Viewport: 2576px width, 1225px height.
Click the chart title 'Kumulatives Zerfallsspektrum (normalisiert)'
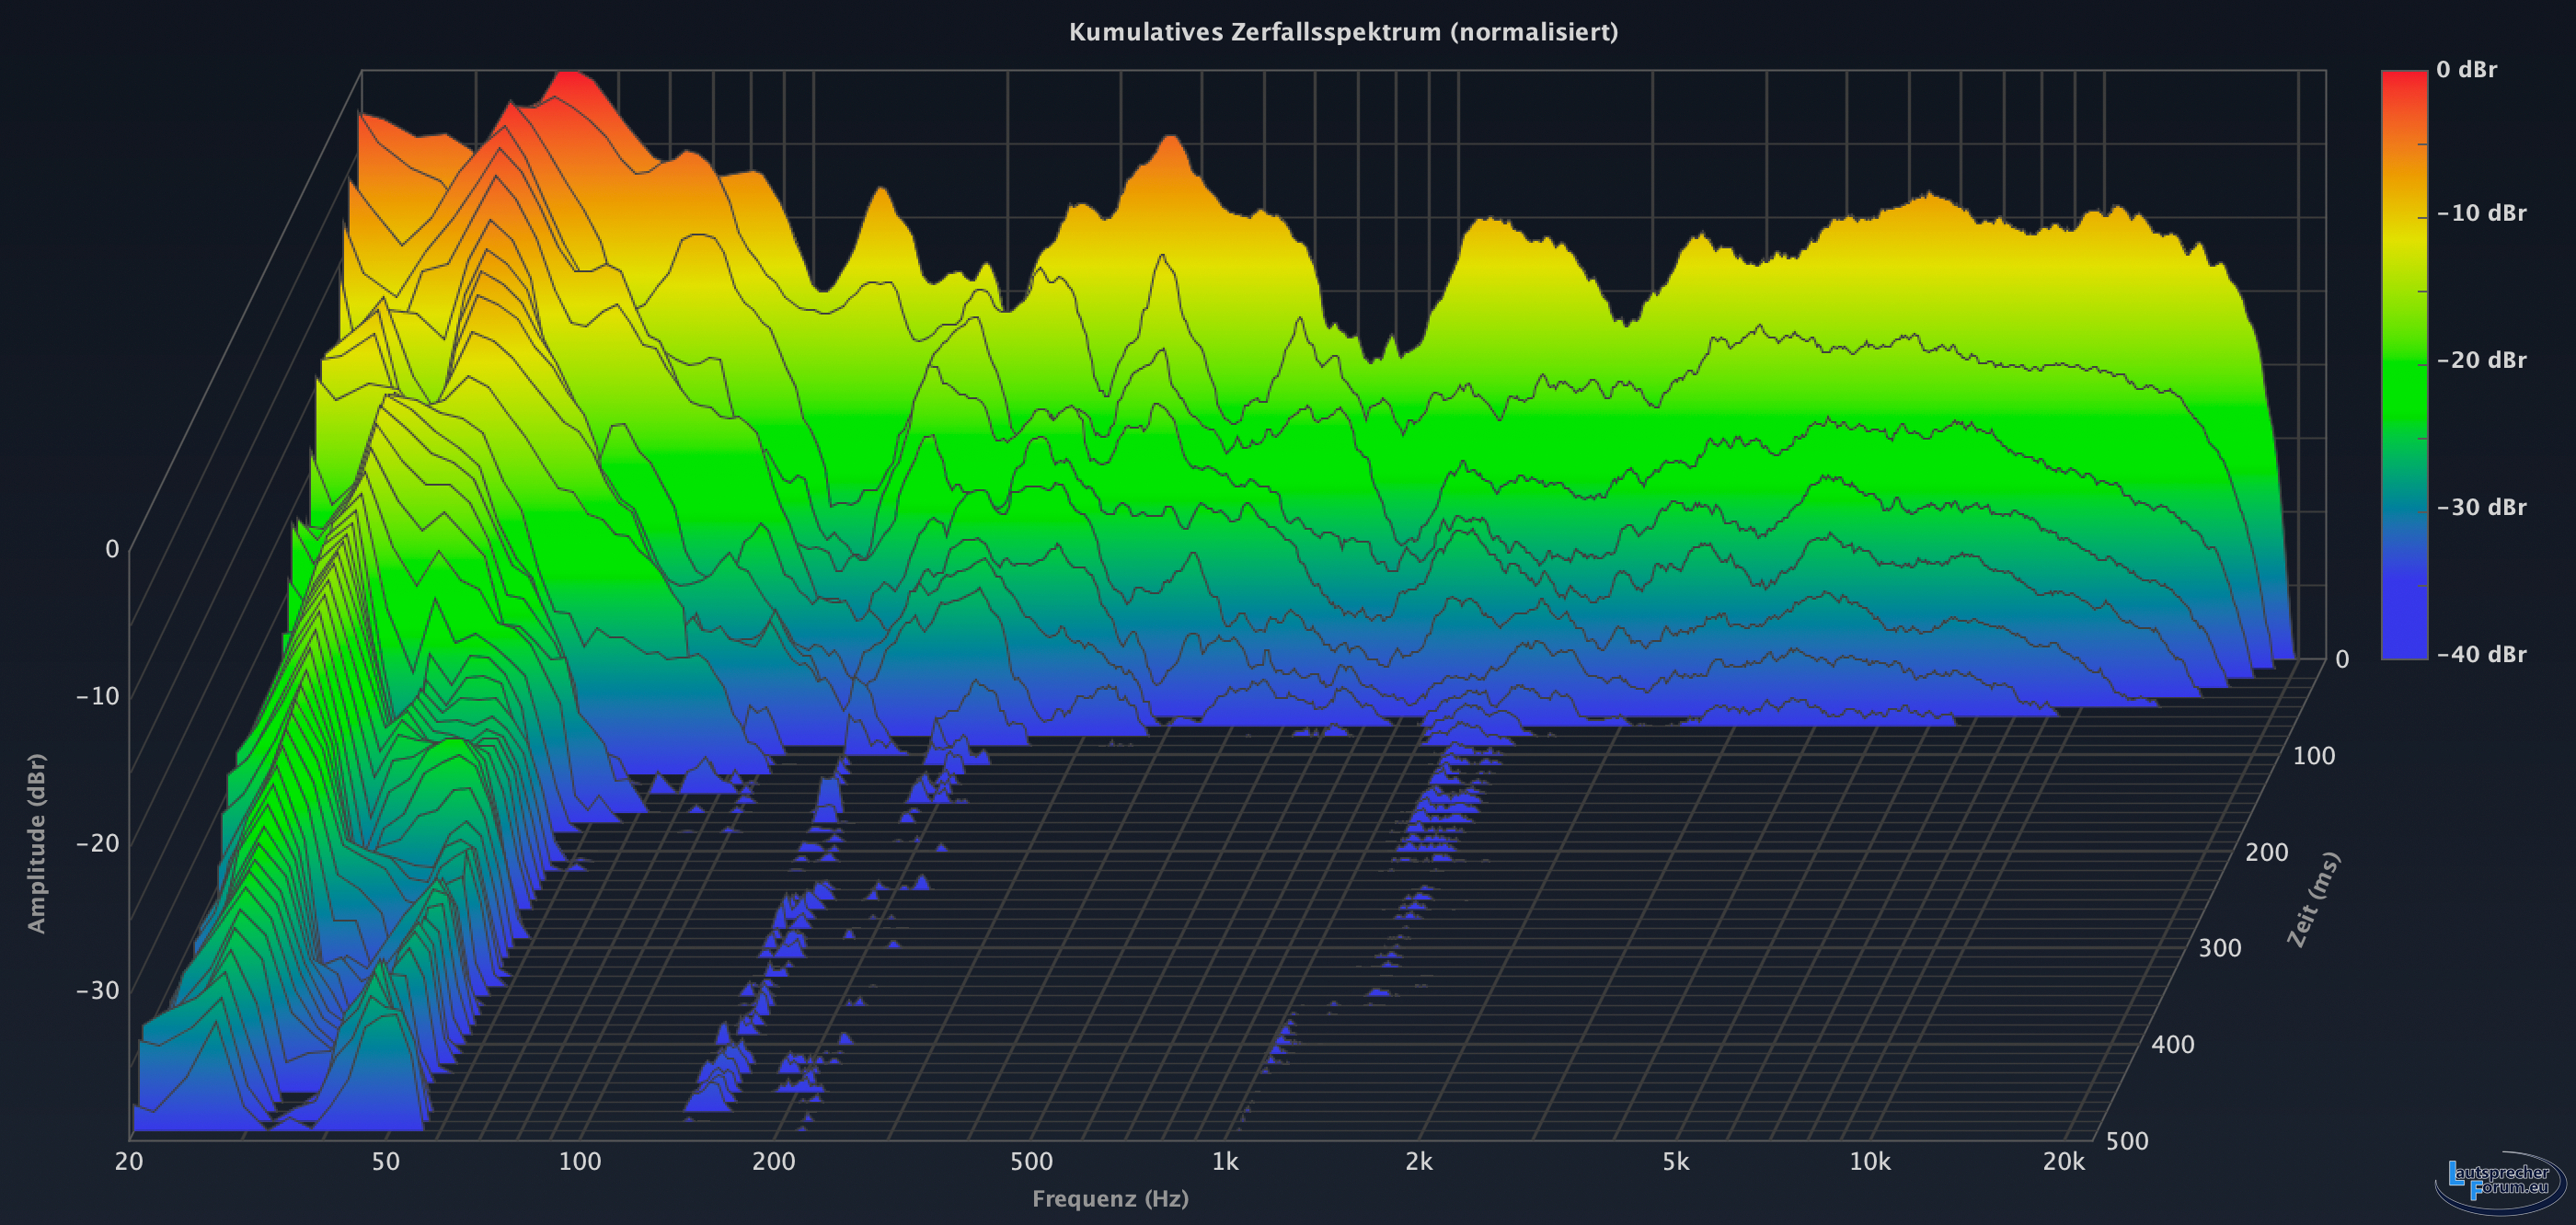[x=1343, y=32]
